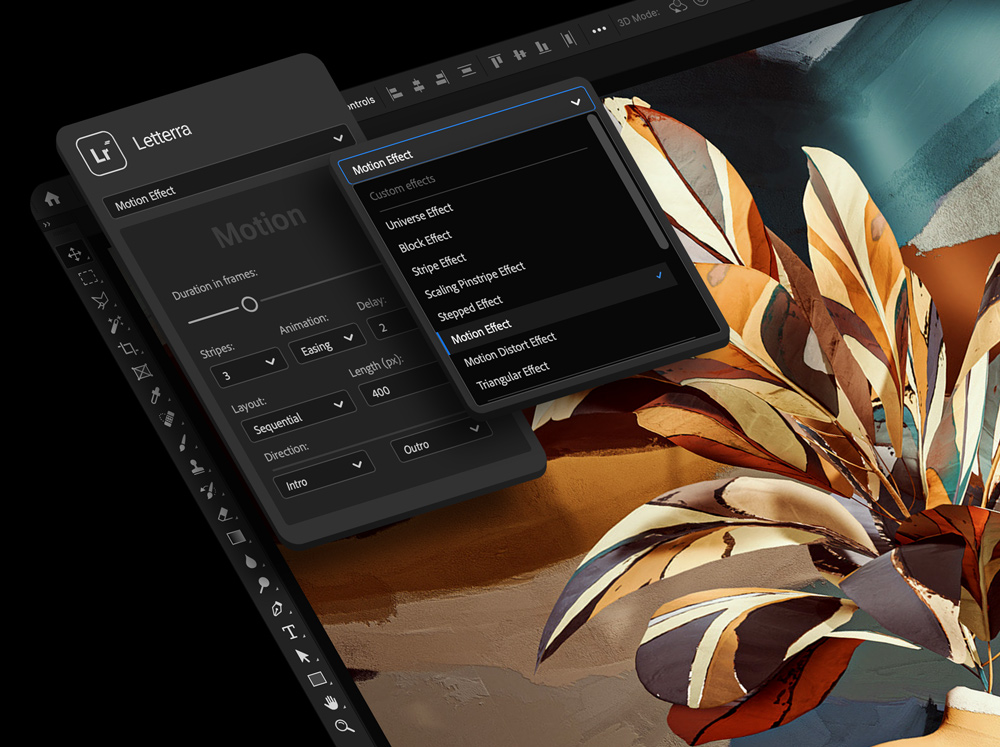Align right edges in options bar
This screenshot has height=747, width=1000.
tap(442, 78)
